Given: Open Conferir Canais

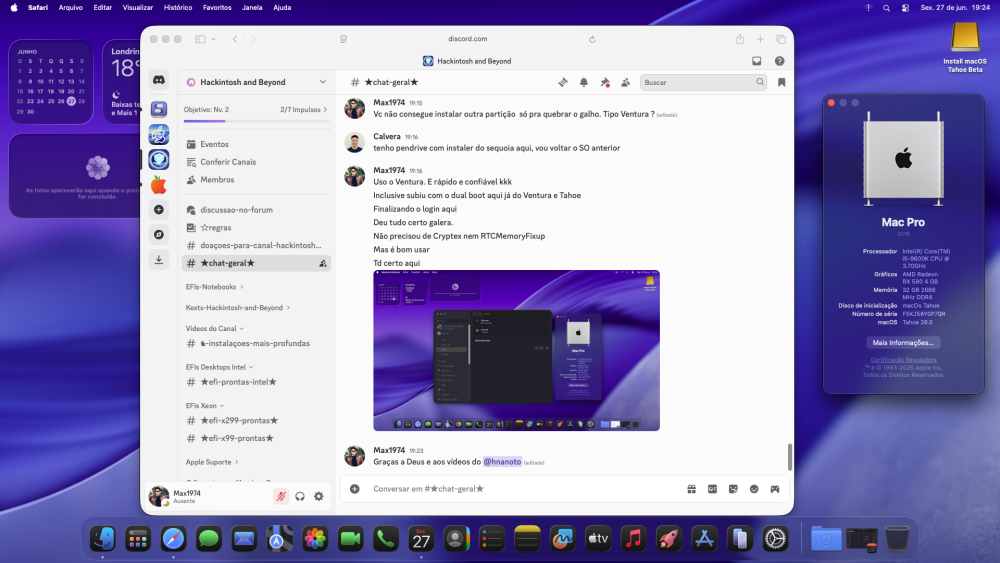Looking at the screenshot, I should click(x=256, y=162).
